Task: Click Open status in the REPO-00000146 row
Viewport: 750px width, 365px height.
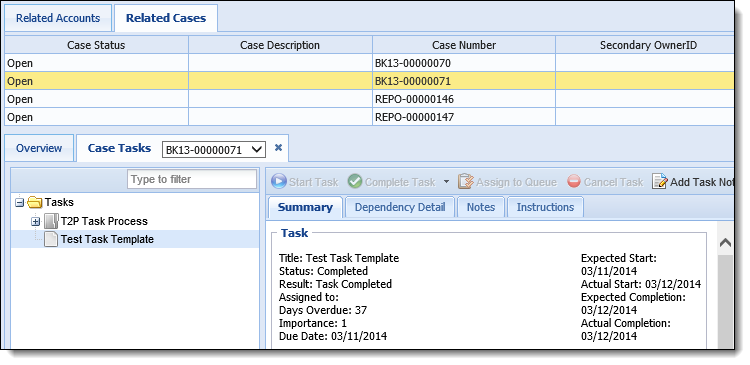Action: [x=20, y=100]
